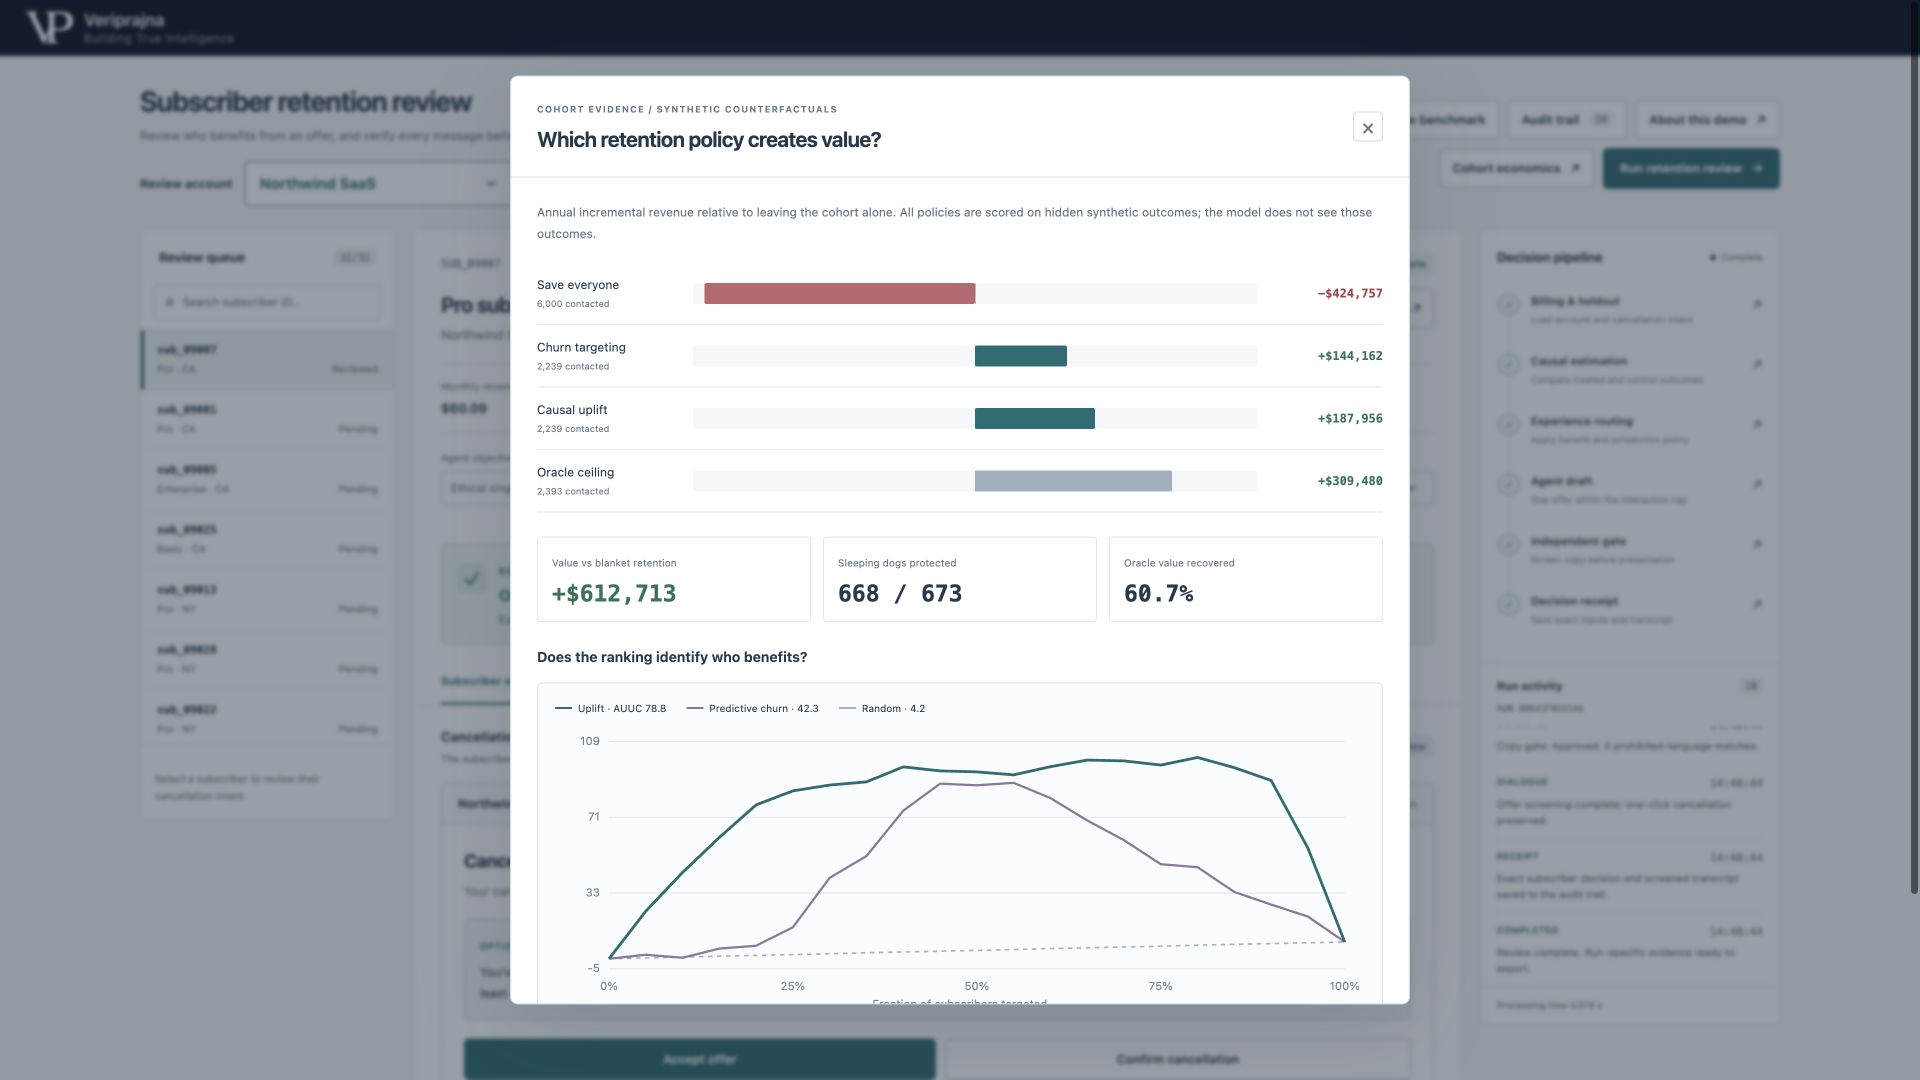
Task: Click the Save everyone policy label
Action: 578,285
